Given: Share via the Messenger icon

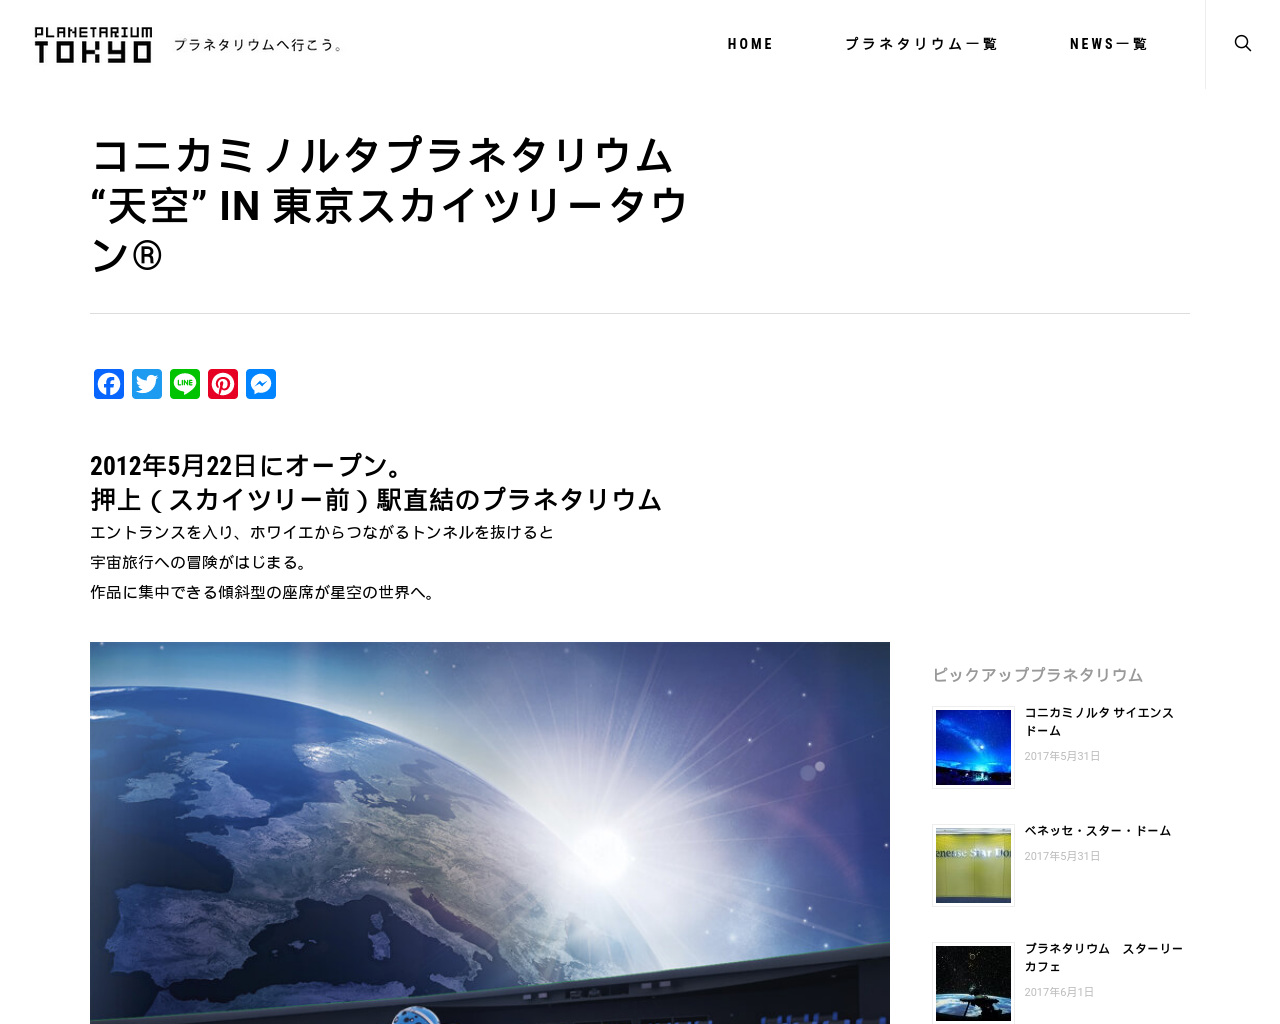Looking at the screenshot, I should tap(261, 384).
